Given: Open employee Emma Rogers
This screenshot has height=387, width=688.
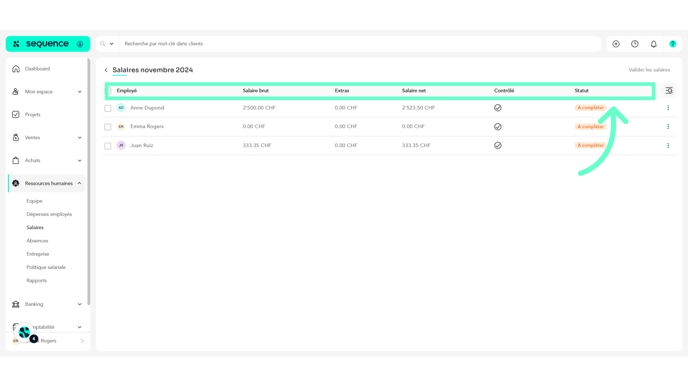Looking at the screenshot, I should [x=147, y=126].
